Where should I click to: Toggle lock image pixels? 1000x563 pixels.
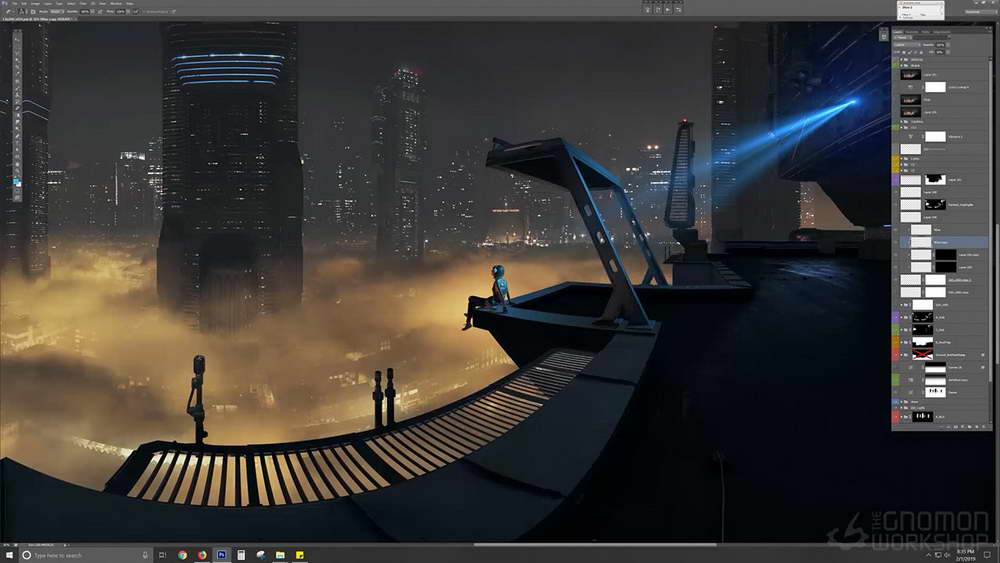click(909, 52)
